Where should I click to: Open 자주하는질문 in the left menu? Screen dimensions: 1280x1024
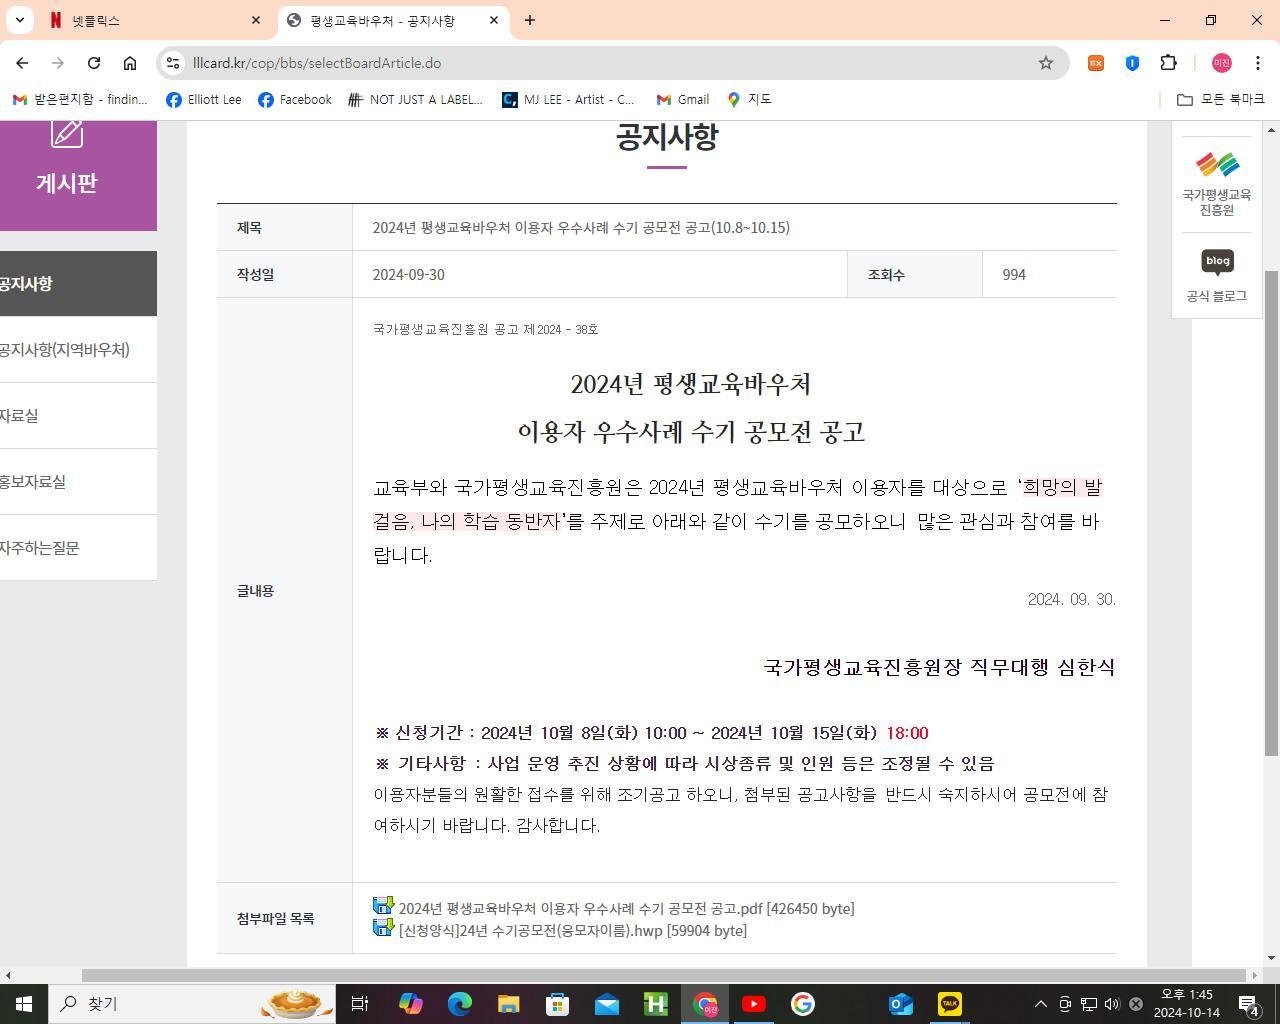click(78, 548)
